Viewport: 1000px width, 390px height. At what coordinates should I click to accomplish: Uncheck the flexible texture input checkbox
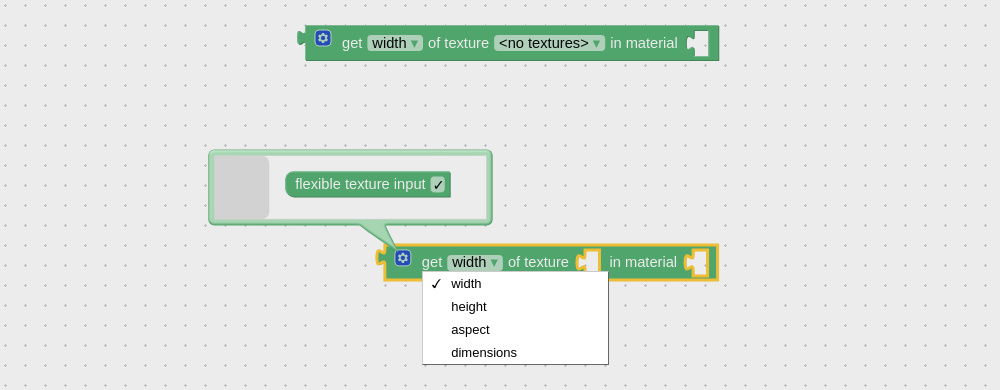[438, 185]
